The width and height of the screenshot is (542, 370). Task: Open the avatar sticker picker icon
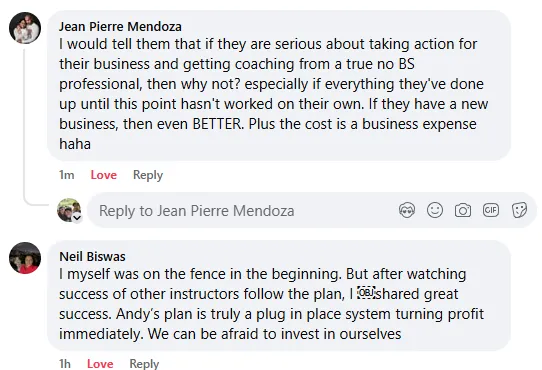tap(407, 210)
